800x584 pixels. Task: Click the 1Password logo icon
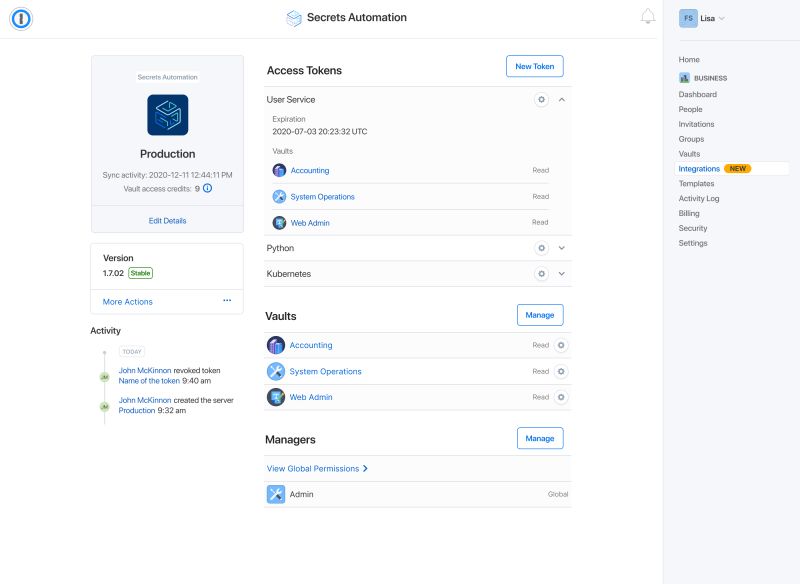tap(21, 19)
